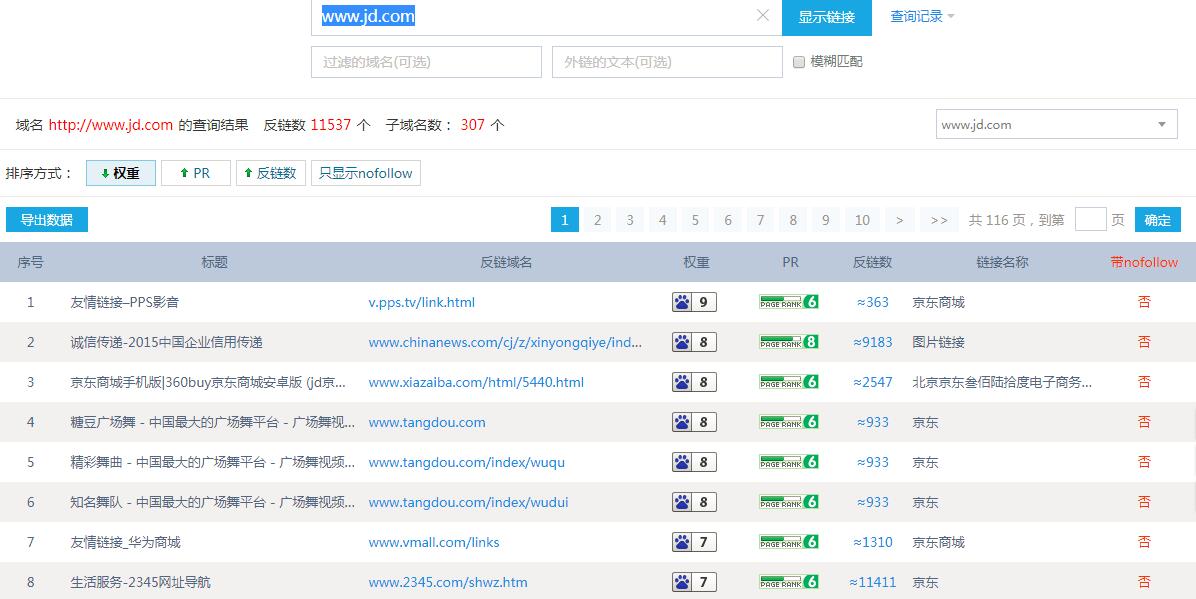Viewport: 1196px width, 599px height.
Task: Open the http://www.jd.com result link
Action: click(111, 125)
